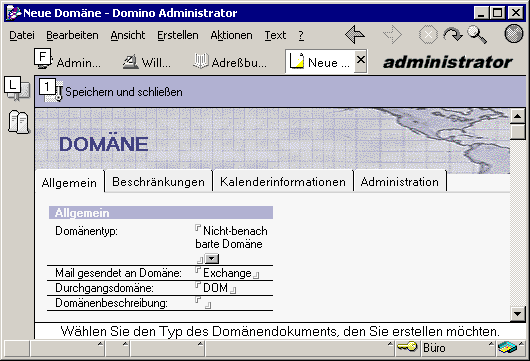
Task: Click the administrator logo text
Action: [x=448, y=62]
